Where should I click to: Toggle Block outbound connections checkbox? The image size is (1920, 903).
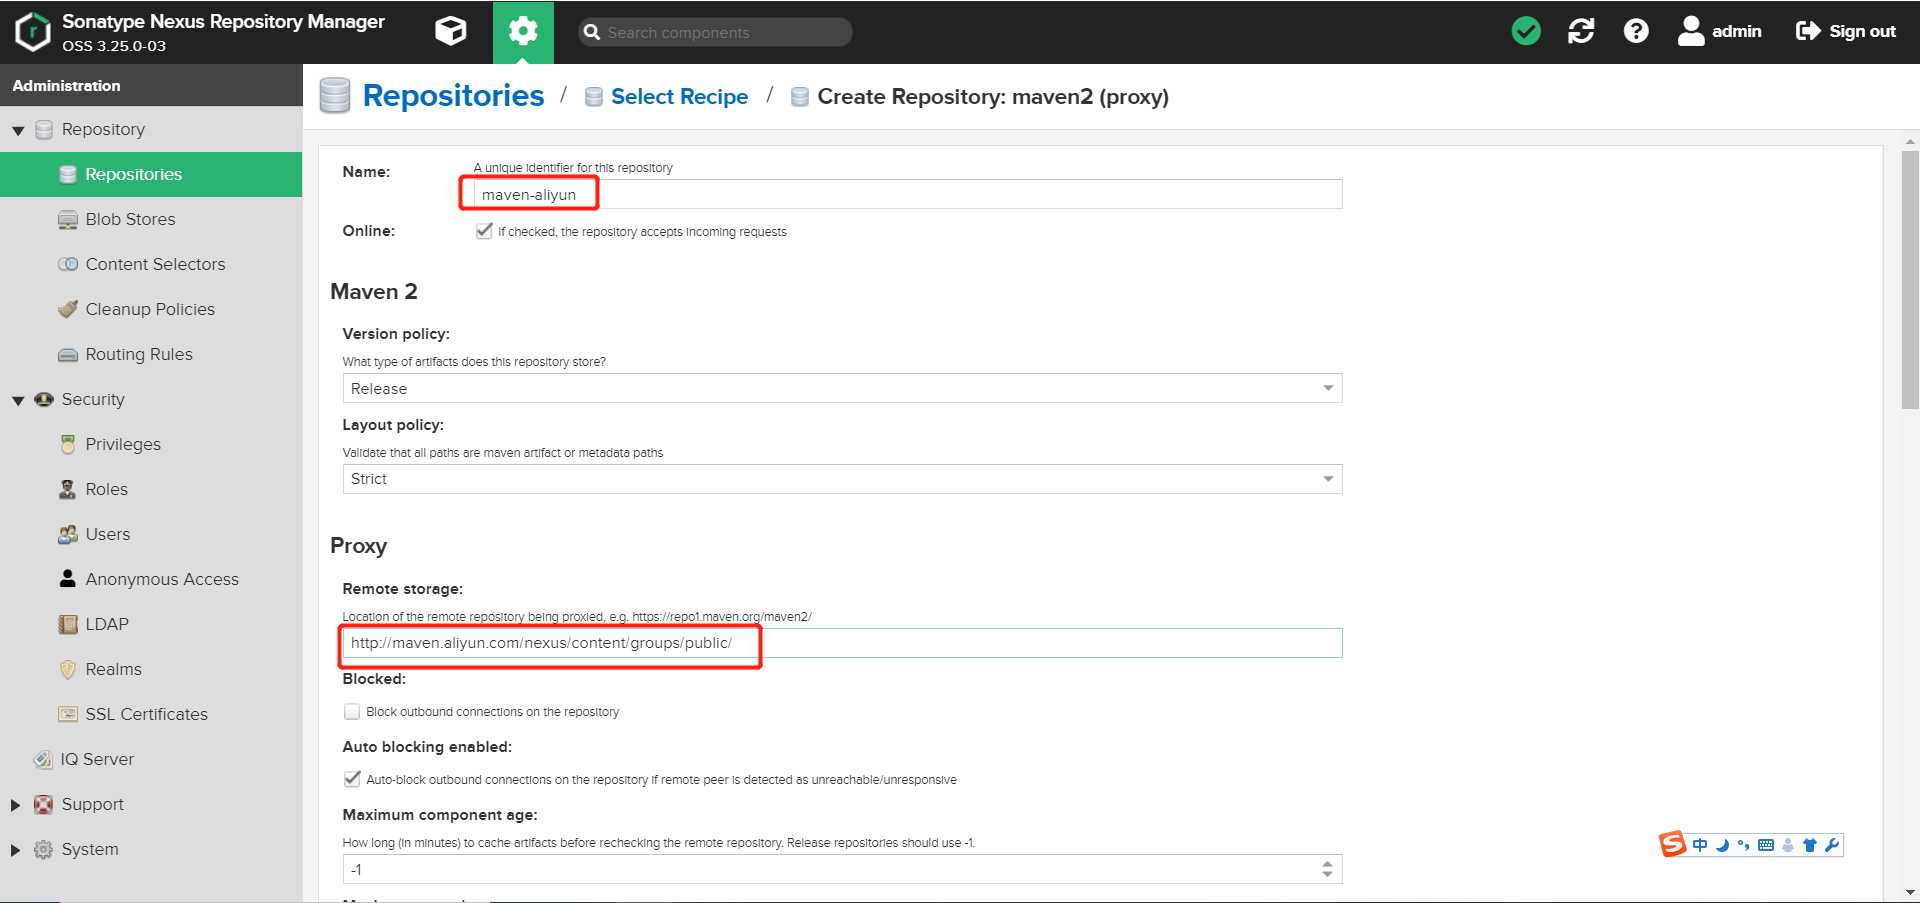(352, 711)
